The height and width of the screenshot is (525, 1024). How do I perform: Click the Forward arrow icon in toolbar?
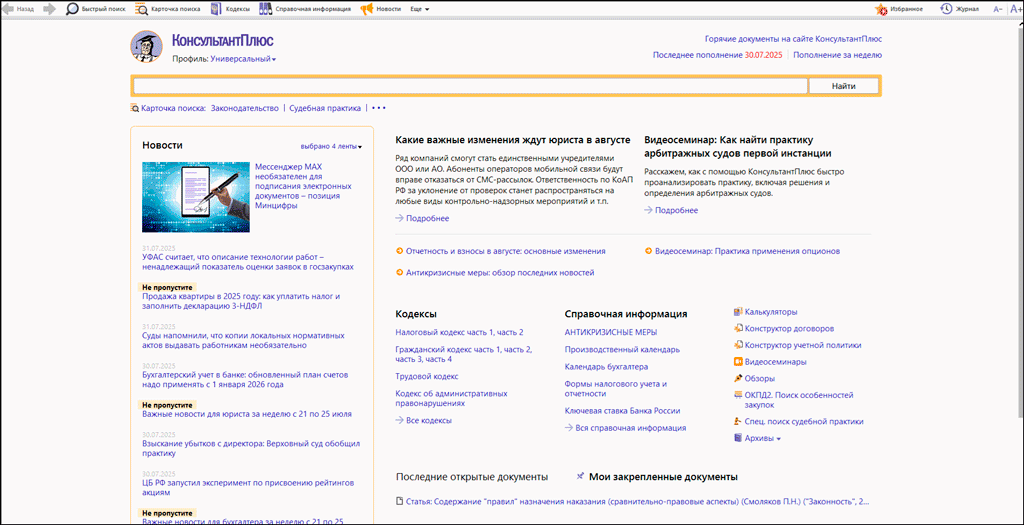49,9
